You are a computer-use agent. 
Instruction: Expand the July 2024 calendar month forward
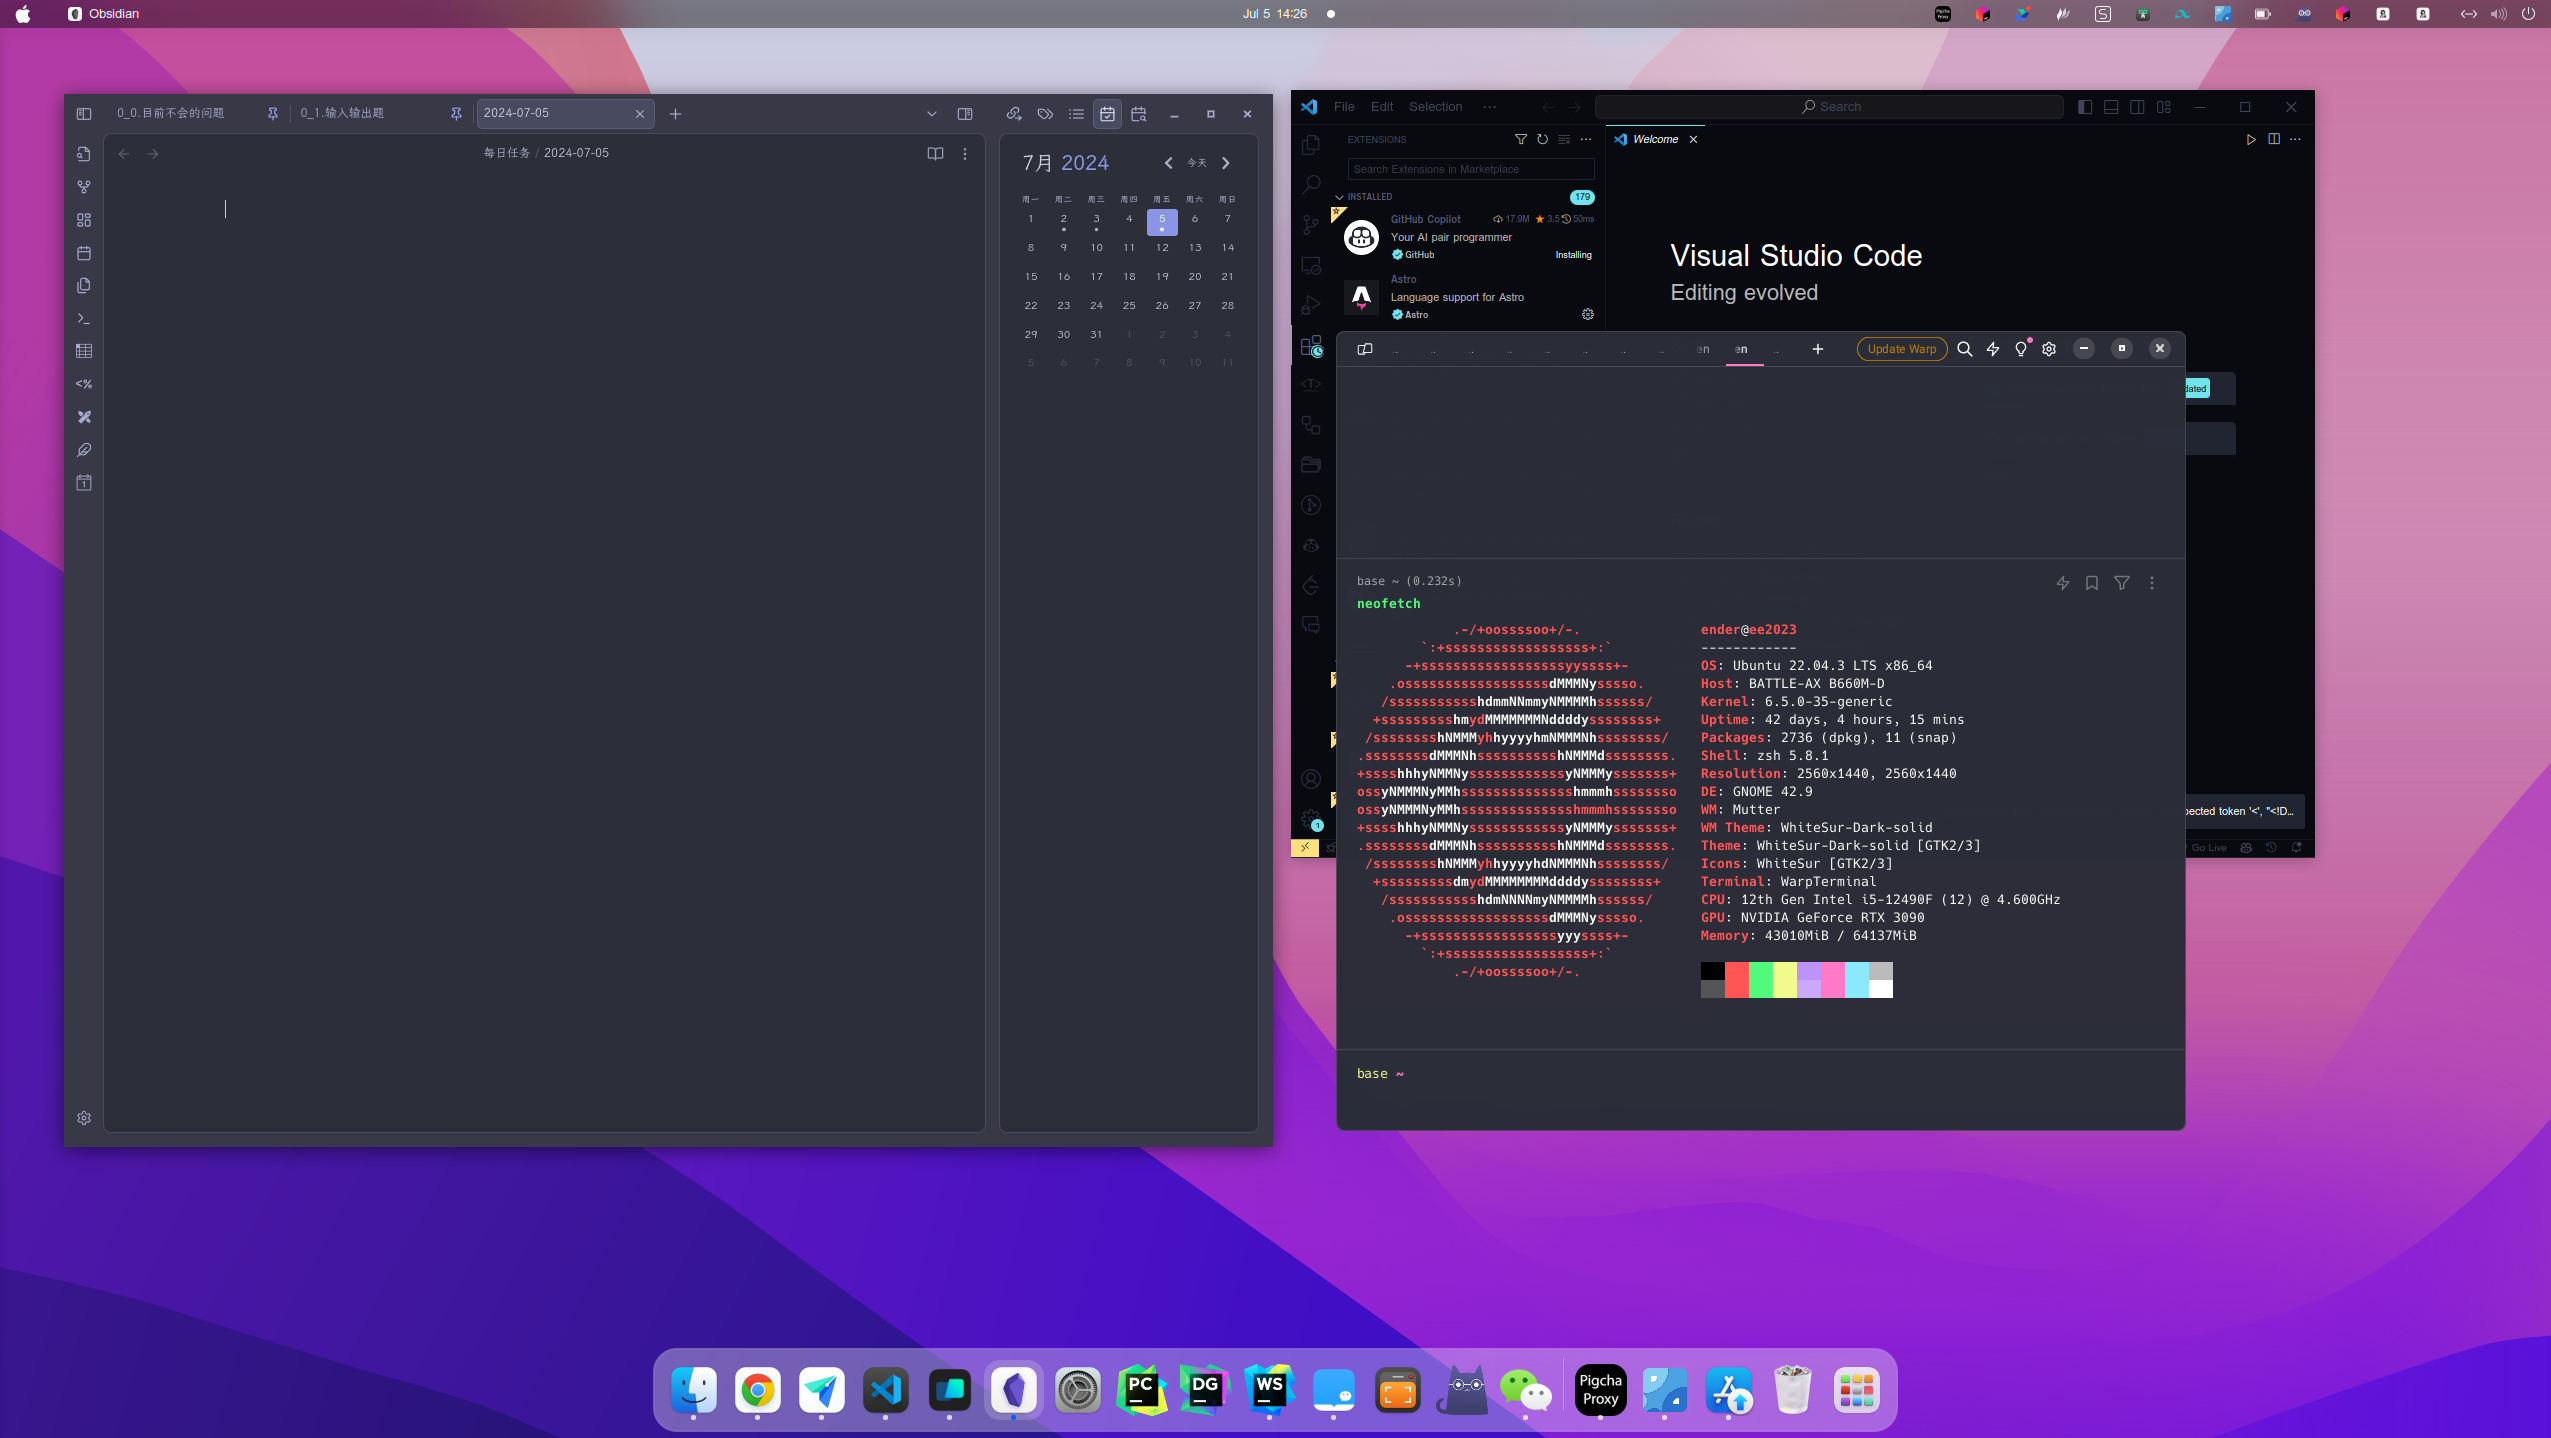tap(1226, 161)
